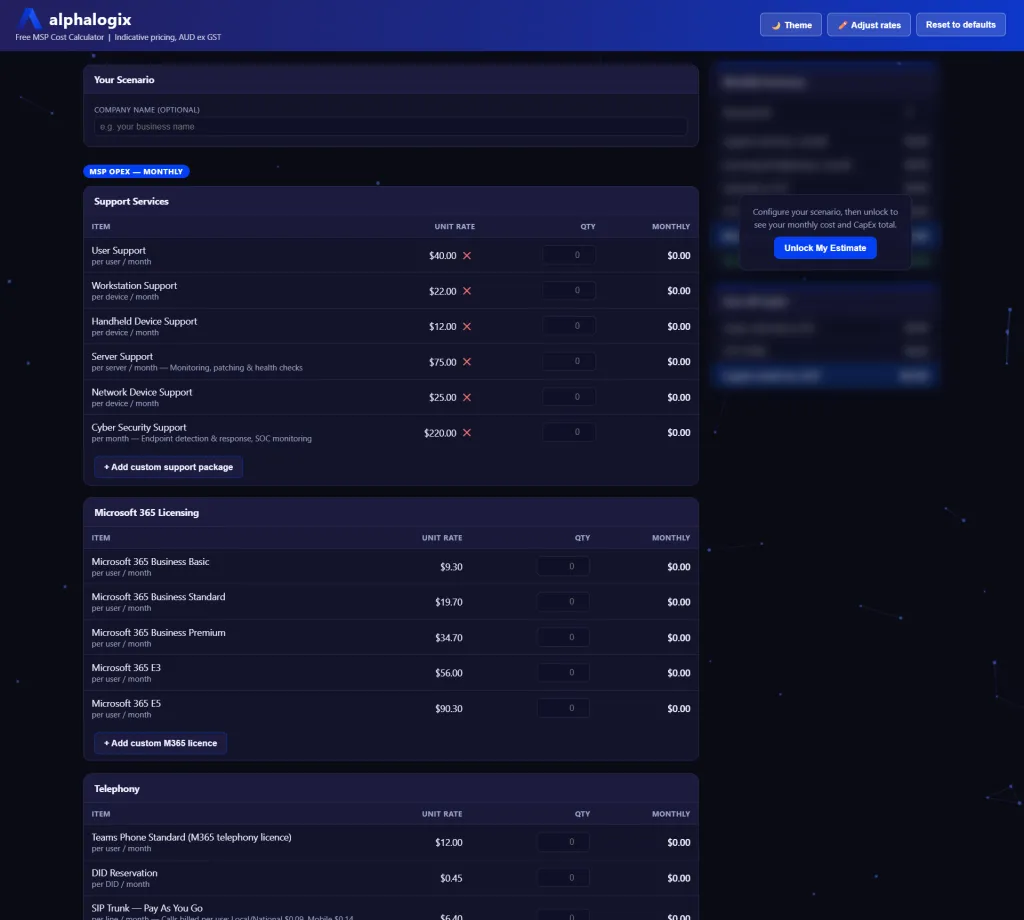Viewport: 1024px width, 920px height.
Task: Click the Microsoft 365 Business Premium label
Action: tap(159, 633)
